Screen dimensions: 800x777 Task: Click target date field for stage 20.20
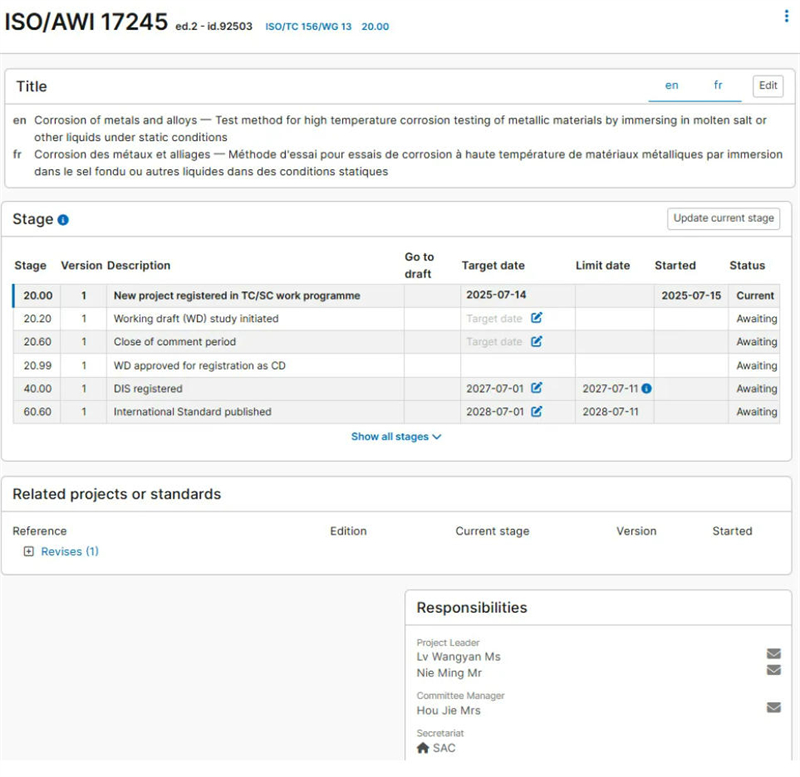click(x=494, y=319)
